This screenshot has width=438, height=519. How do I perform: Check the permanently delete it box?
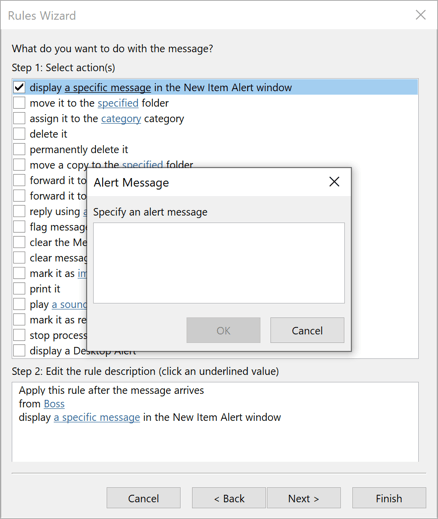click(x=19, y=149)
